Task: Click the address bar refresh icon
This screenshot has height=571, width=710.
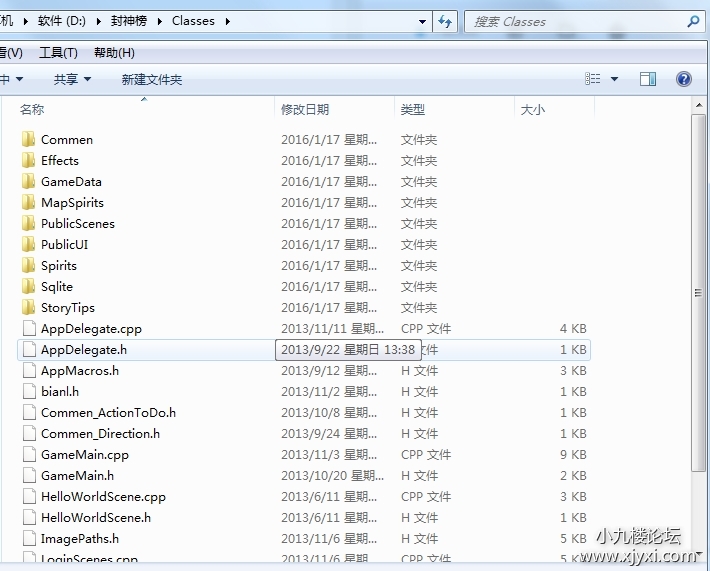Action: pyautogui.click(x=445, y=21)
